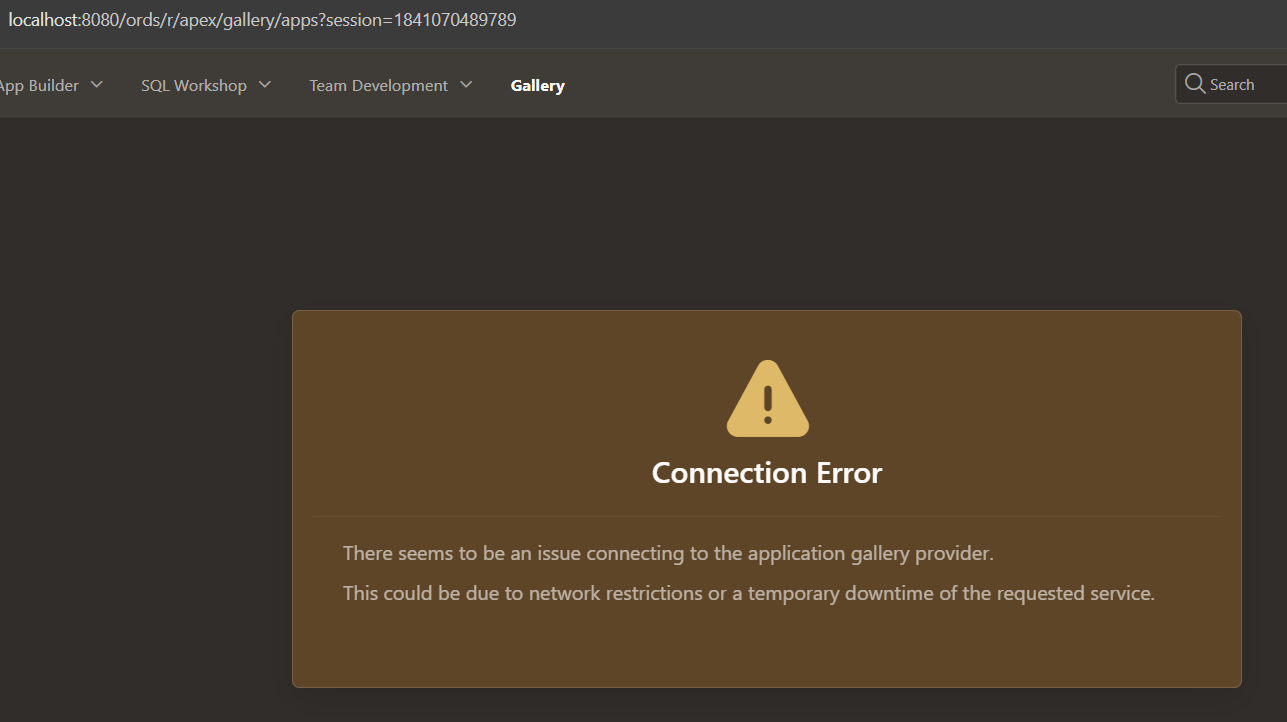Viewport: 1287px width, 722px height.
Task: Expand the App Builder dropdown chevron
Action: (x=97, y=85)
